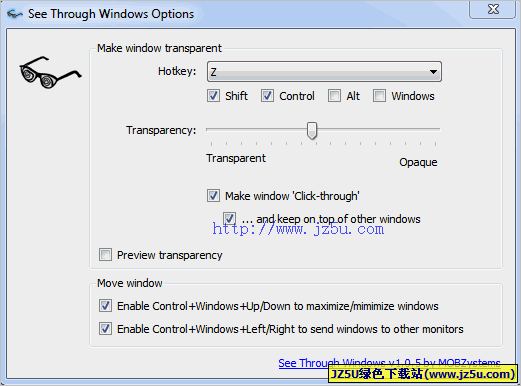
Task: Open the Hotkey dropdown showing Z
Action: pos(324,71)
